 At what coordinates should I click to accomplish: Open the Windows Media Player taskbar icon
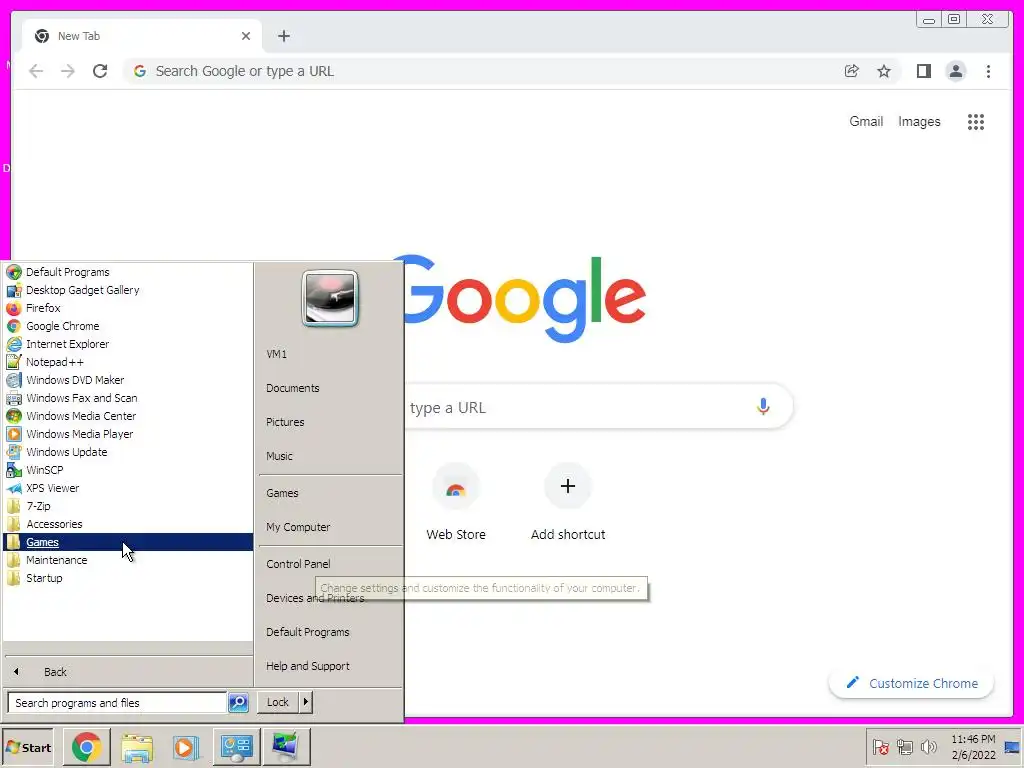coord(186,747)
